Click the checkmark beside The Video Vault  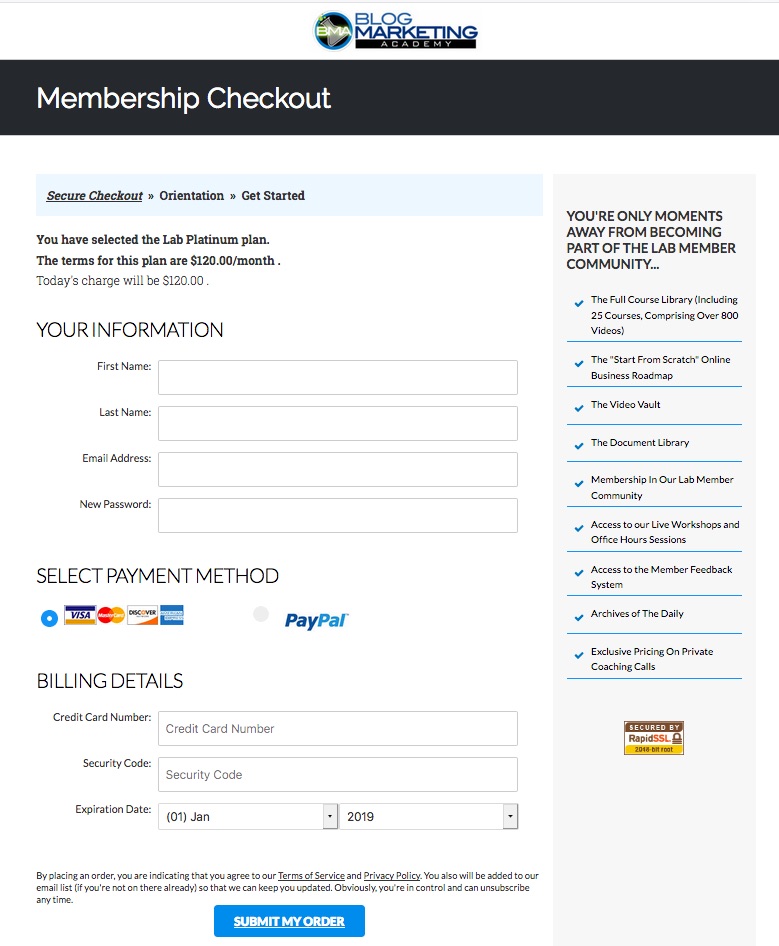click(x=579, y=408)
